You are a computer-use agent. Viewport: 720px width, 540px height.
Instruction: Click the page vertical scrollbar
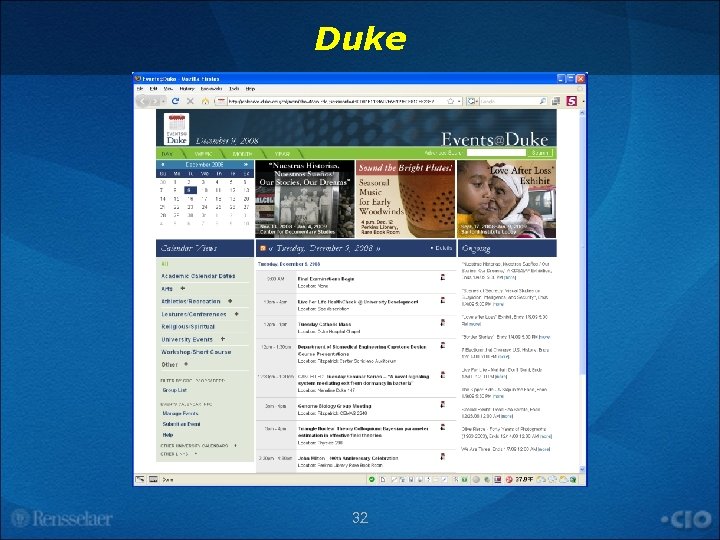click(x=582, y=291)
